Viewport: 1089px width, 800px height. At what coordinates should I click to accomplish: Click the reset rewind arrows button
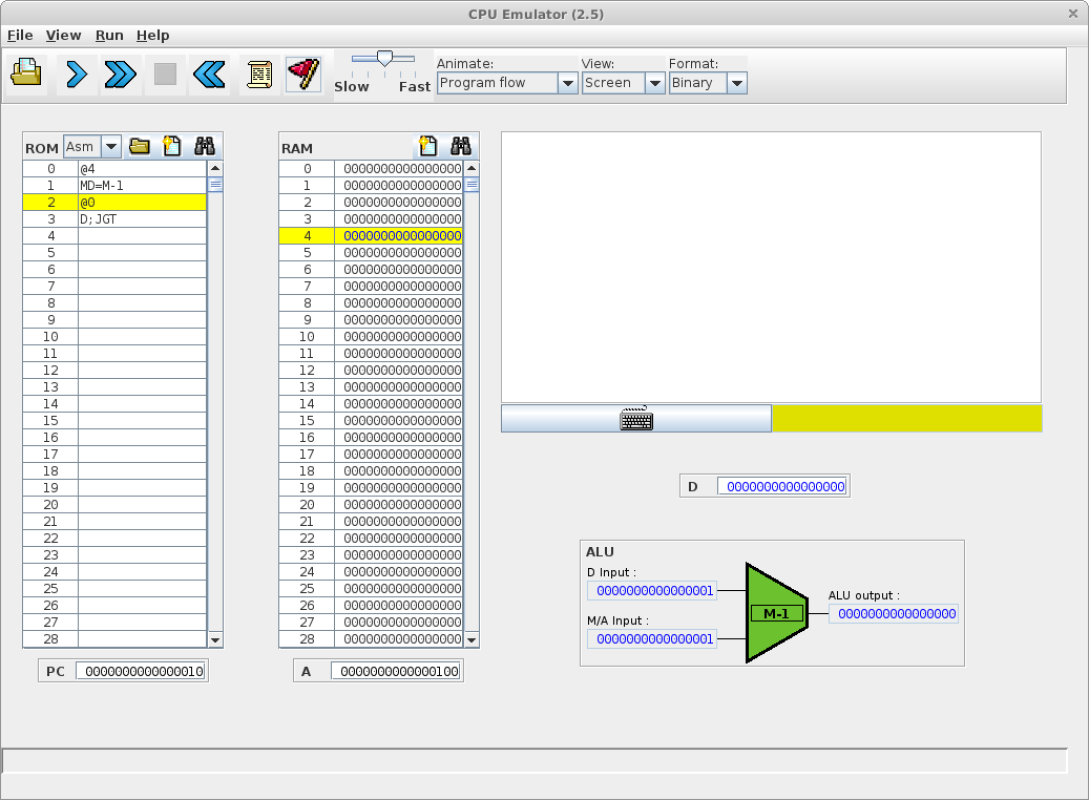pos(209,74)
